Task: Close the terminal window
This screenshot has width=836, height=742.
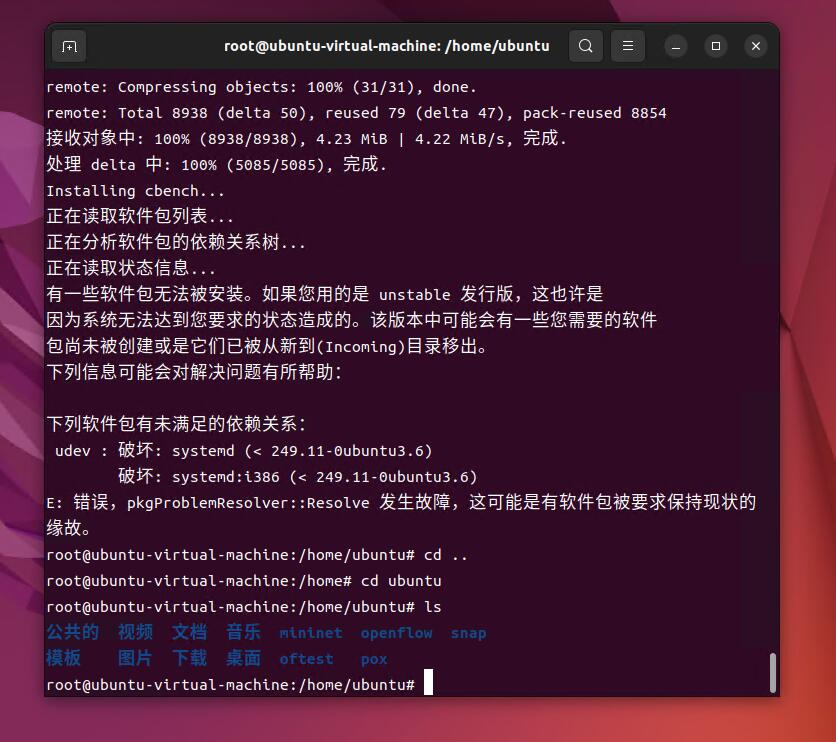Action: point(755,46)
